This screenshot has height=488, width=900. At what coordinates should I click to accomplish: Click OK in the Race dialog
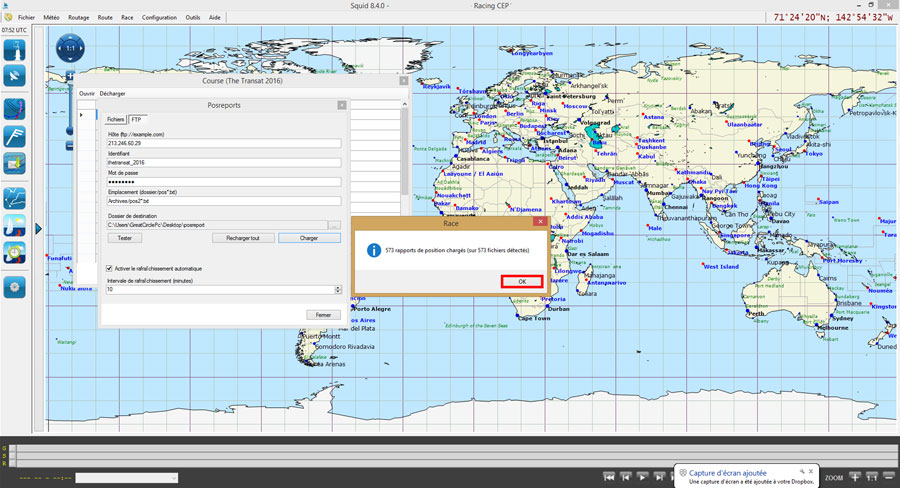pos(522,282)
